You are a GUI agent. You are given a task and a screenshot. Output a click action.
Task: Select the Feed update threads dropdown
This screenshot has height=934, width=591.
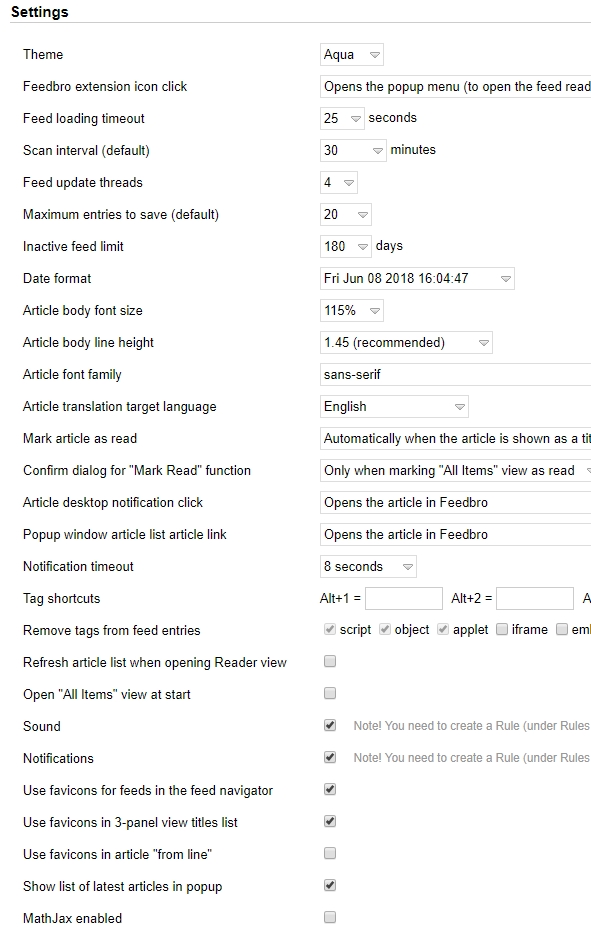(338, 183)
